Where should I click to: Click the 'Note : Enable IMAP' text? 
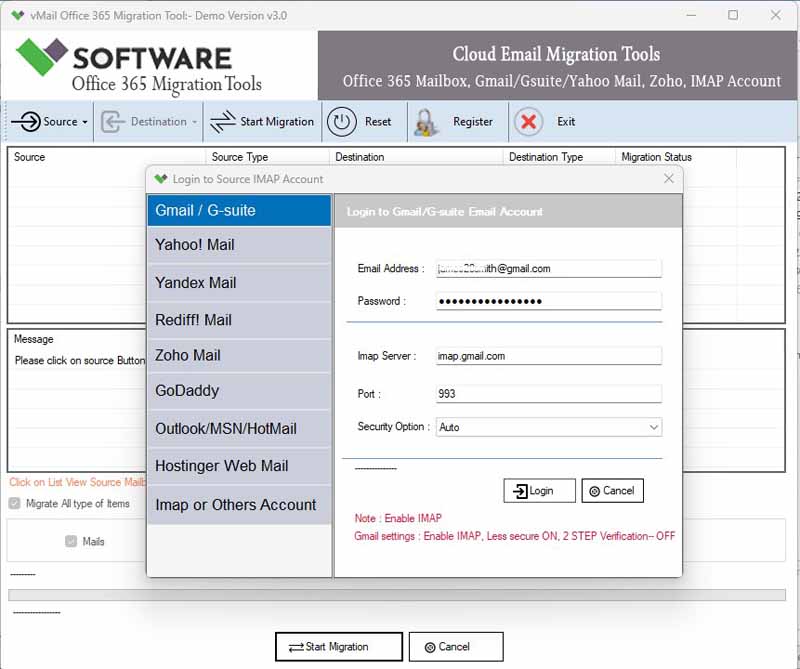pyautogui.click(x=398, y=518)
